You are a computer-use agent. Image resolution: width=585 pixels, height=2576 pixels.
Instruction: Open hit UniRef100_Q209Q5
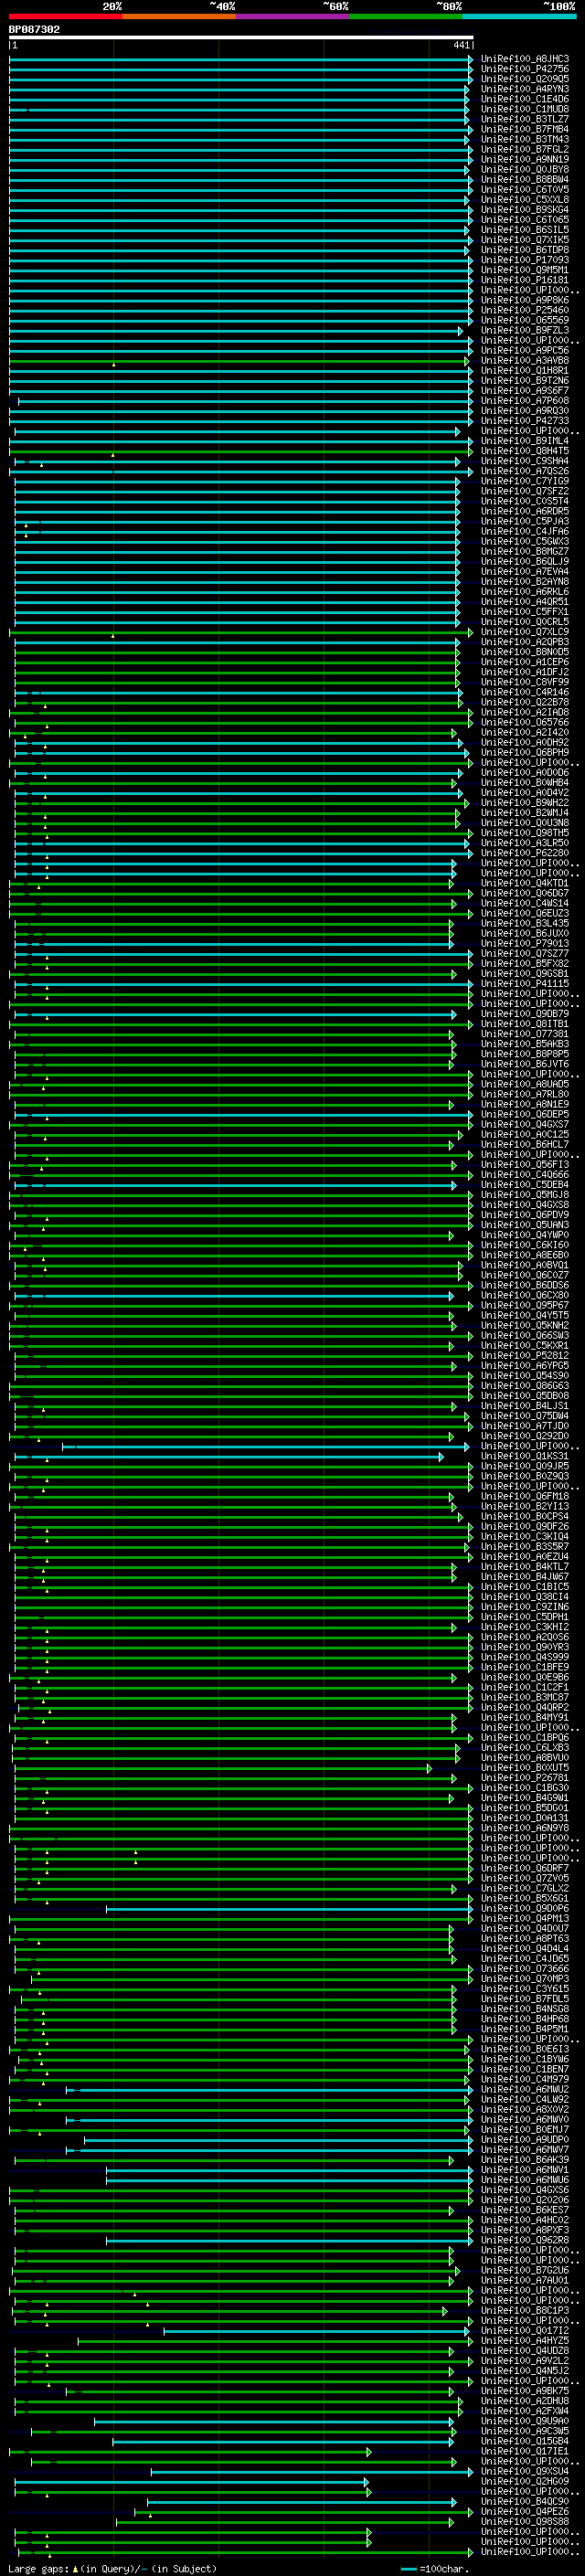(525, 79)
